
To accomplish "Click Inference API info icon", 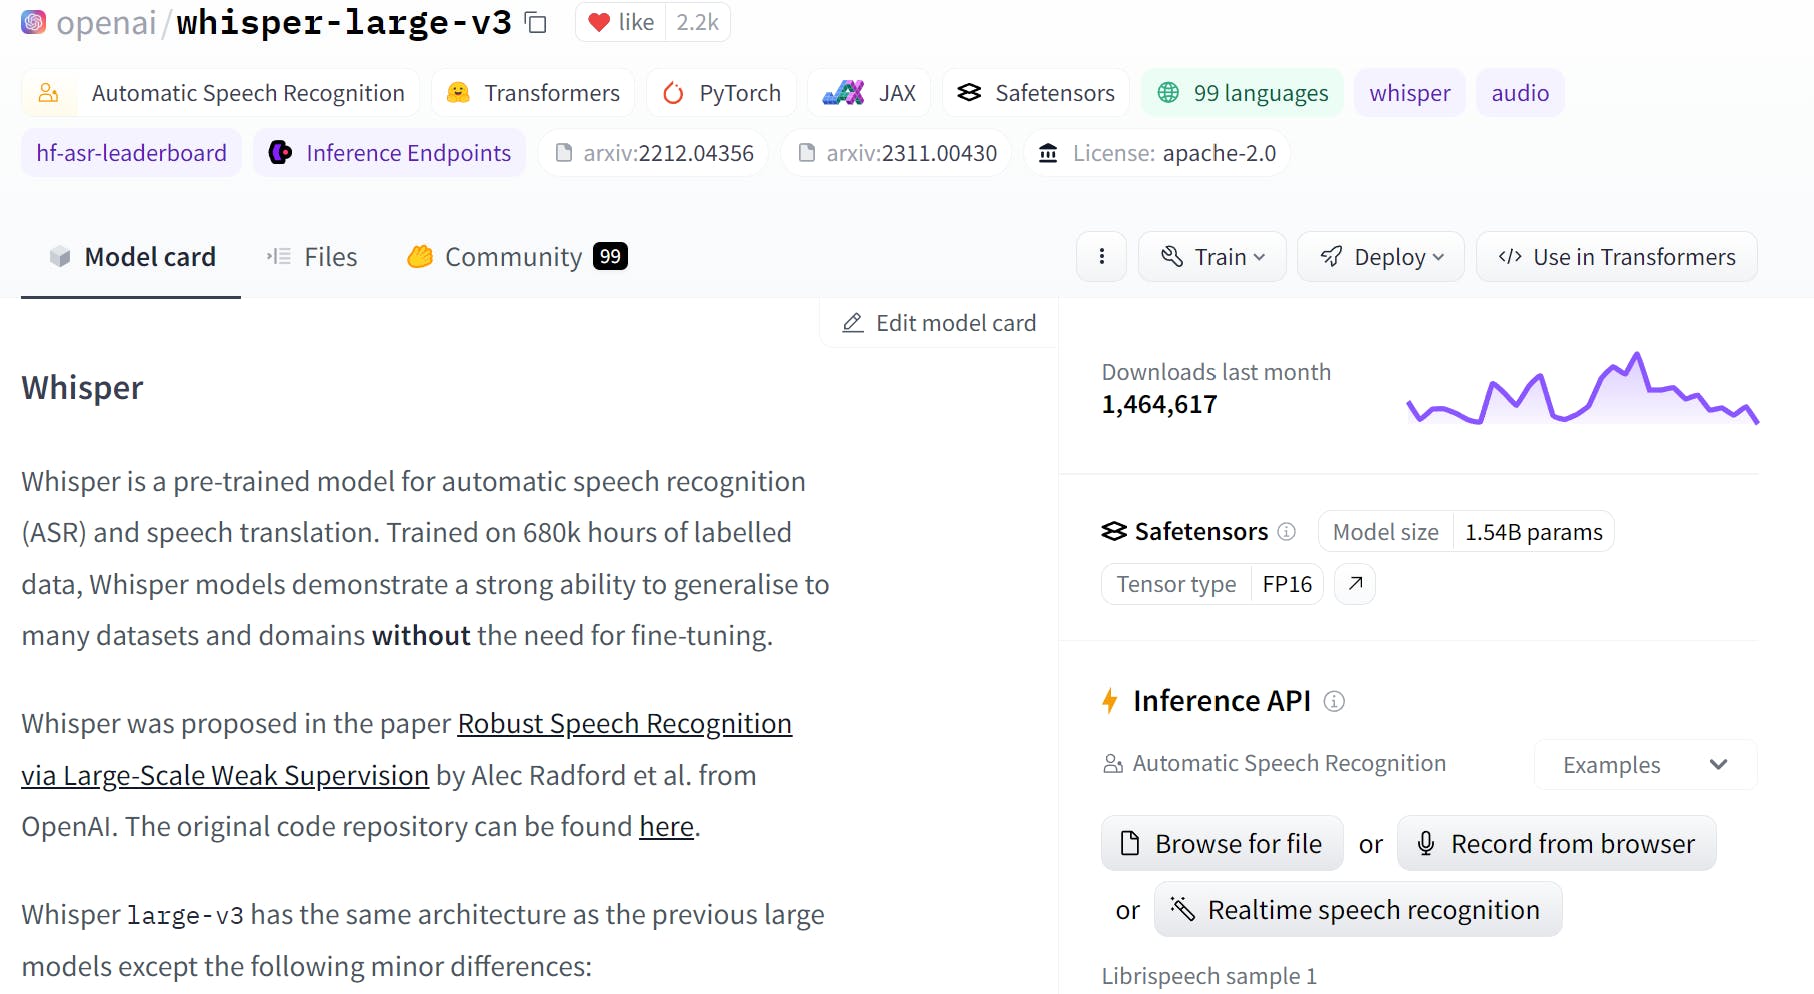I will pos(1334,702).
